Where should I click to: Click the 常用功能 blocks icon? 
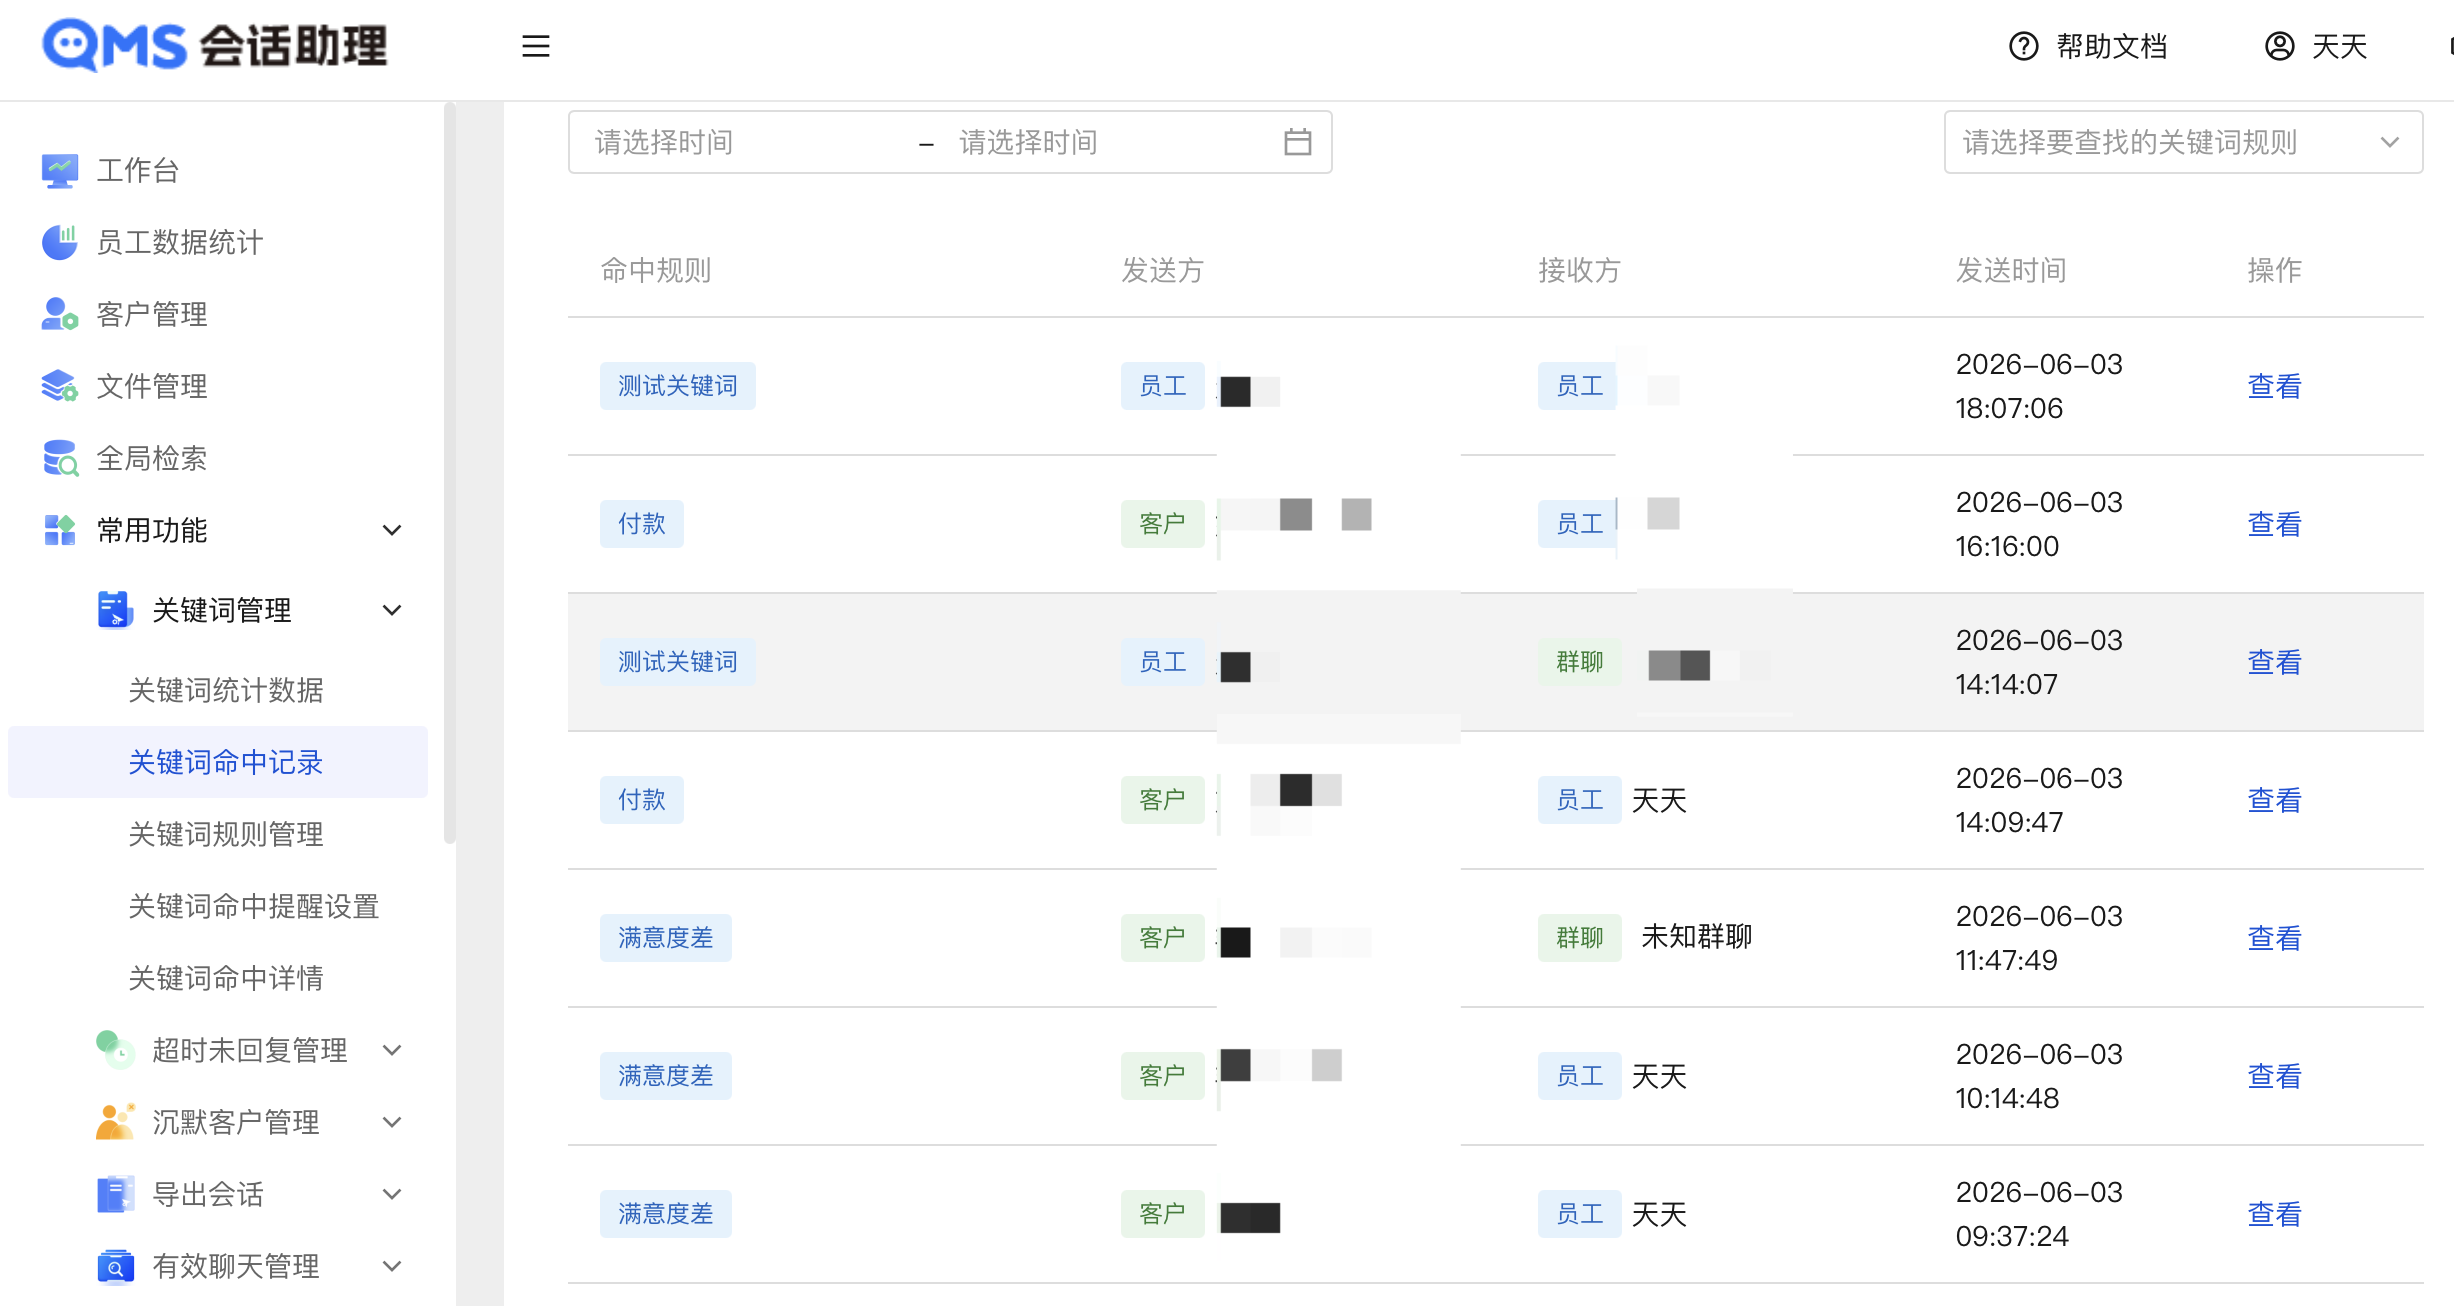click(60, 530)
